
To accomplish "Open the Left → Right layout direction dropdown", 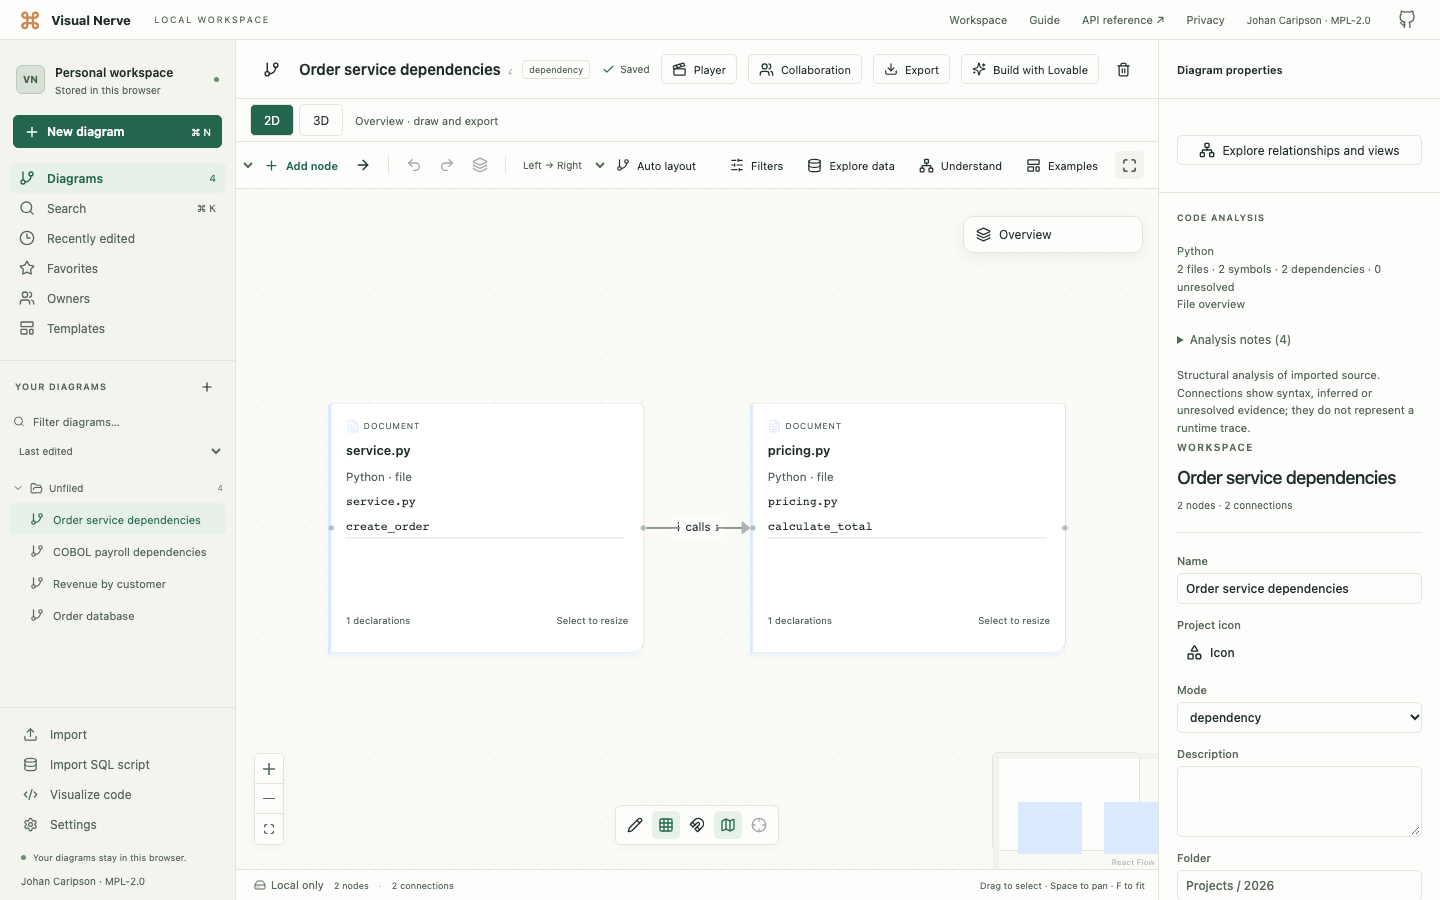I will pyautogui.click(x=563, y=166).
